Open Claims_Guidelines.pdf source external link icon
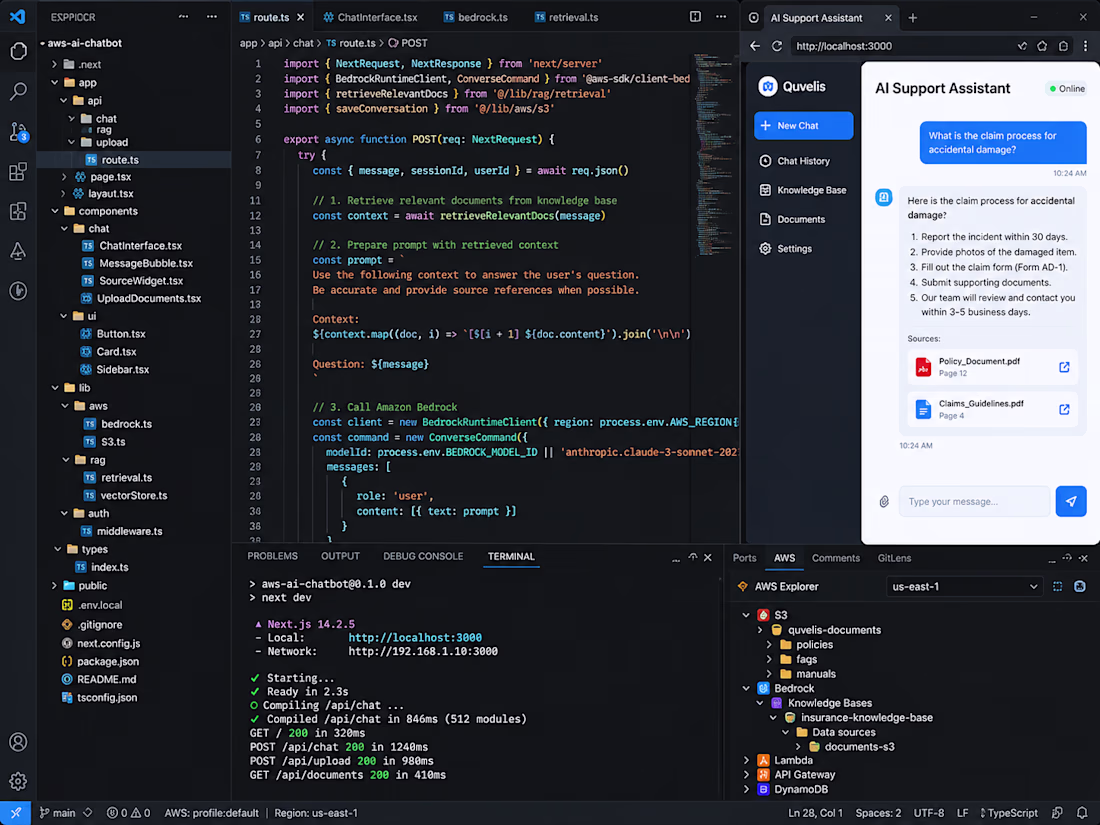Screen dimensions: 1100x825 click(x=1064, y=409)
